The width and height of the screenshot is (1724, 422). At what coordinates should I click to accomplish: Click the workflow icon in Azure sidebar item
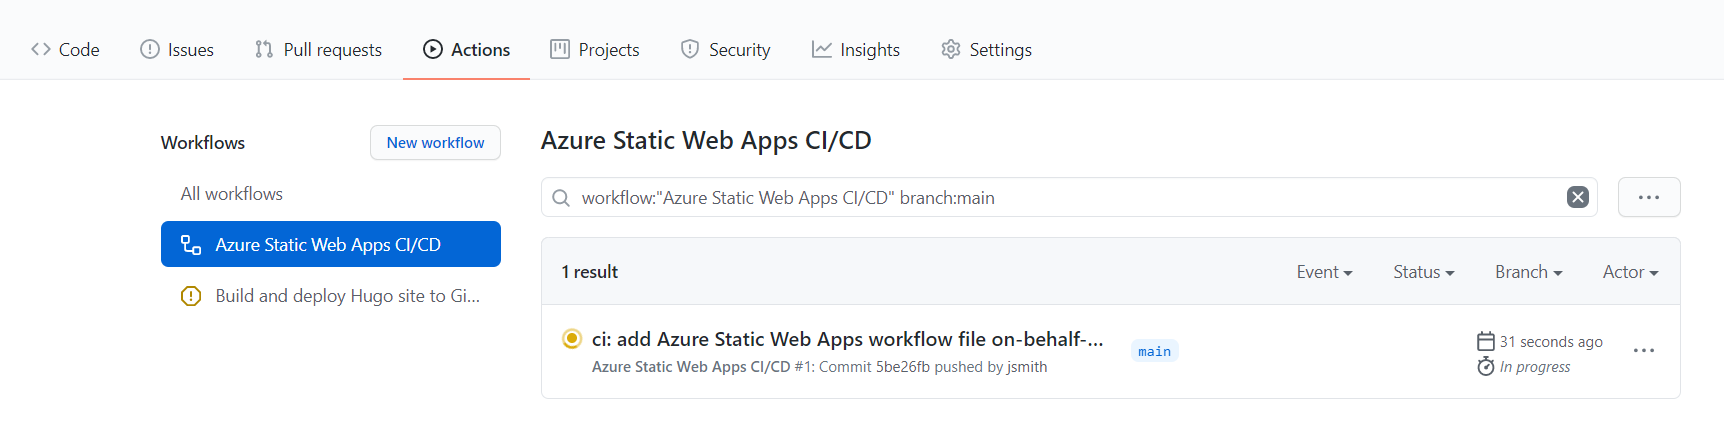(x=191, y=245)
